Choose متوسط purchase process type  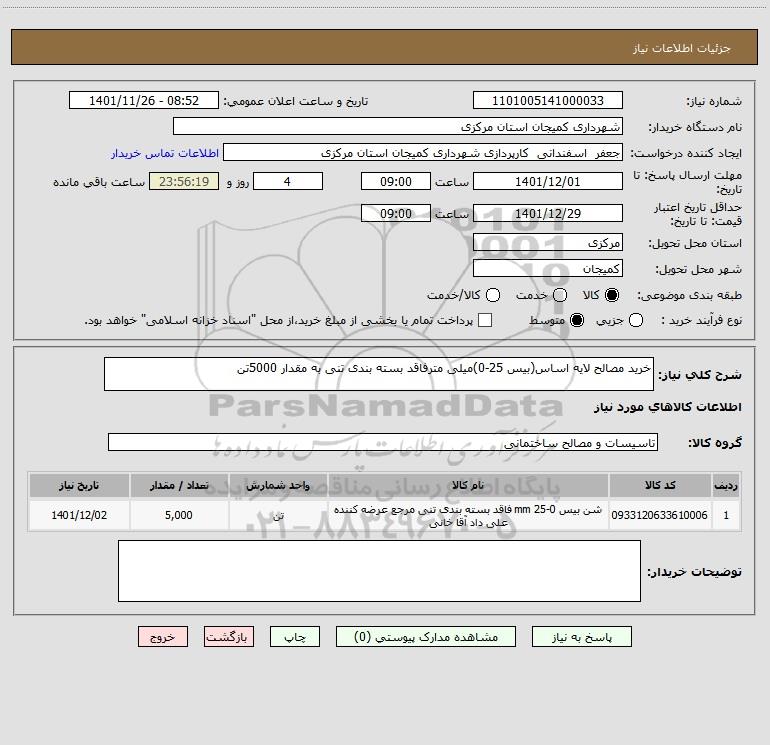pos(577,320)
